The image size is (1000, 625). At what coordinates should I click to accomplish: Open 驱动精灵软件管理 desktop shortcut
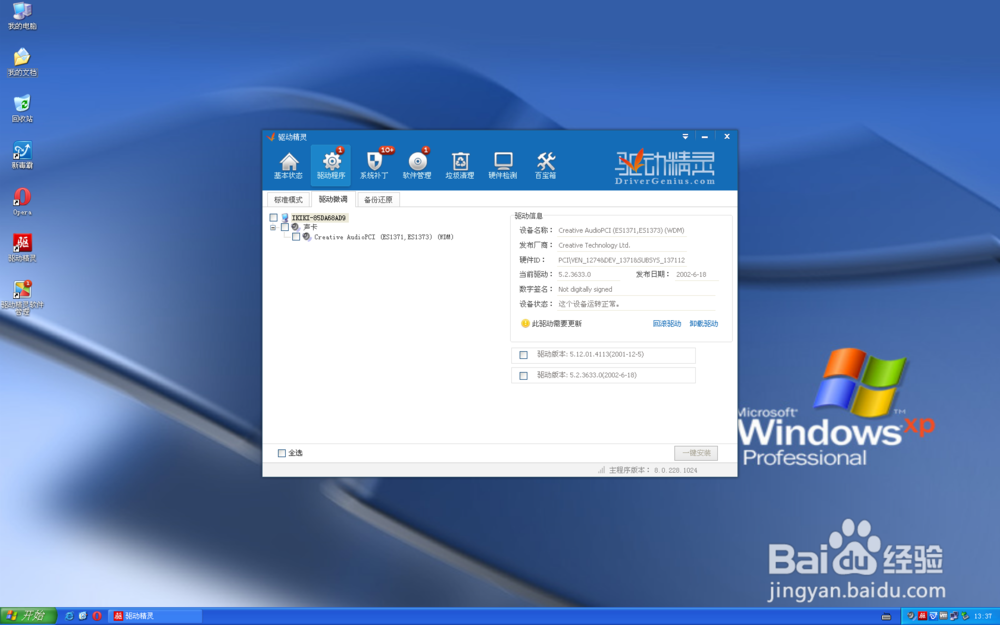(22, 298)
